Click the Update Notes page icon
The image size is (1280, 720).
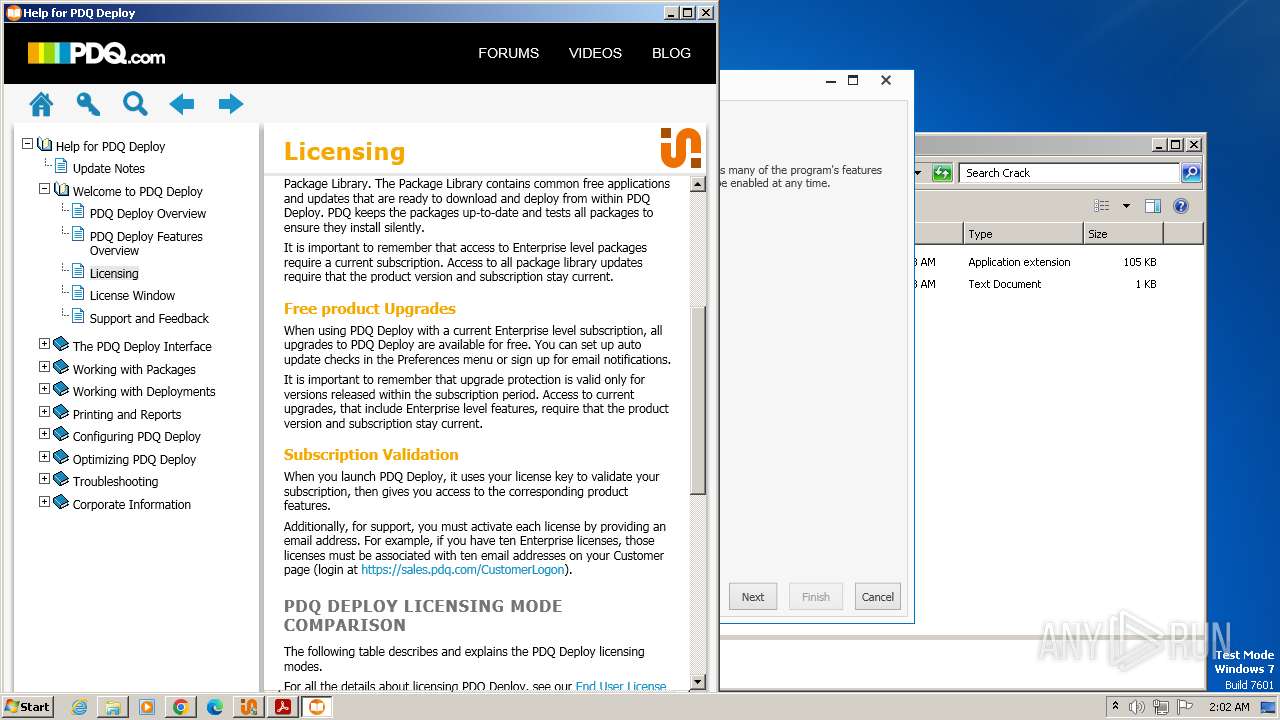pos(62,167)
